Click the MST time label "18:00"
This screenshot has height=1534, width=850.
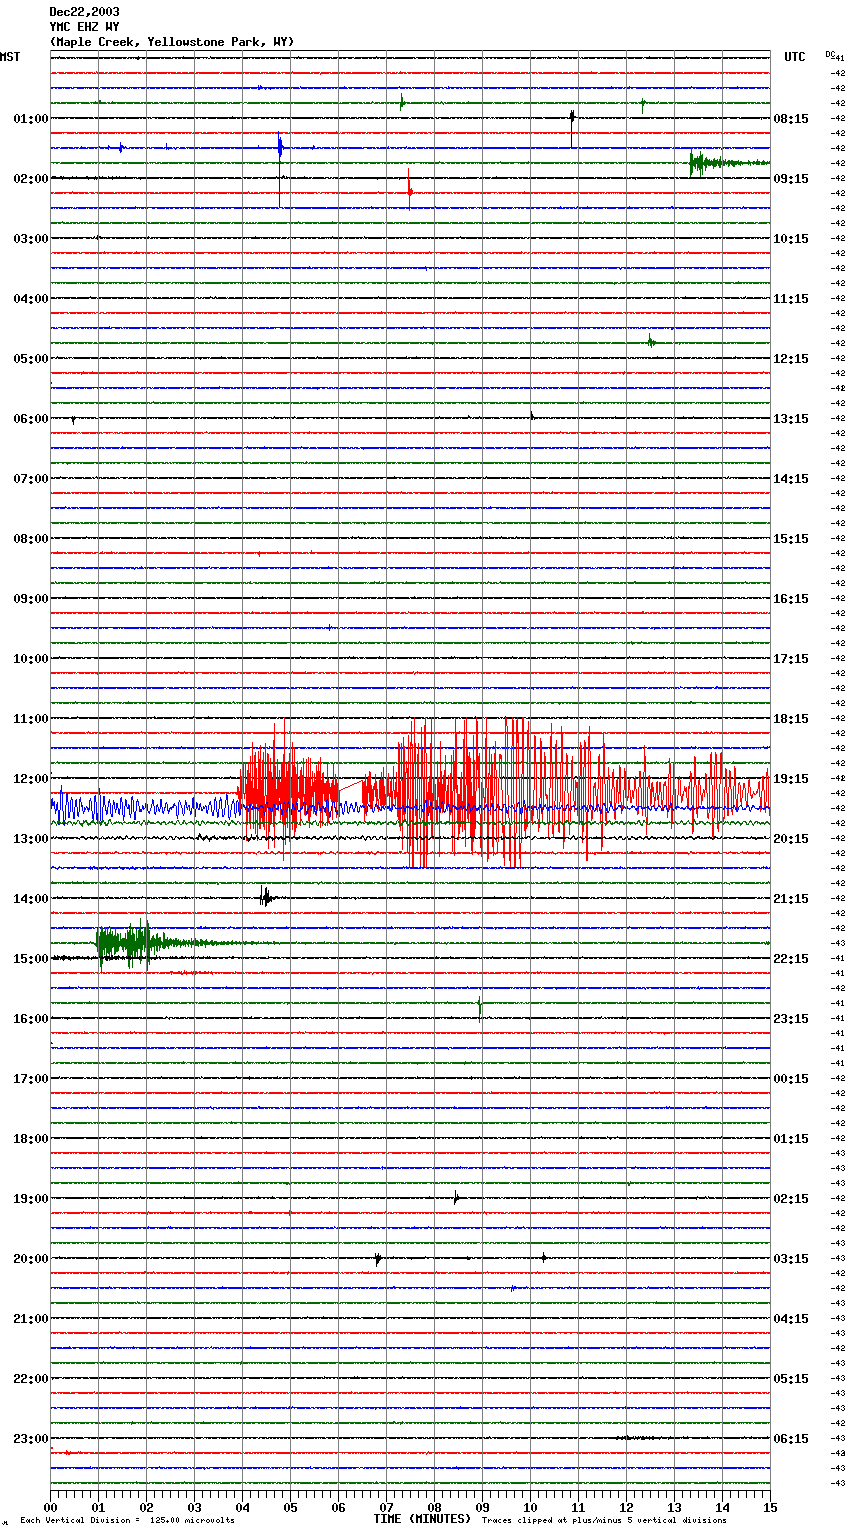point(31,1139)
